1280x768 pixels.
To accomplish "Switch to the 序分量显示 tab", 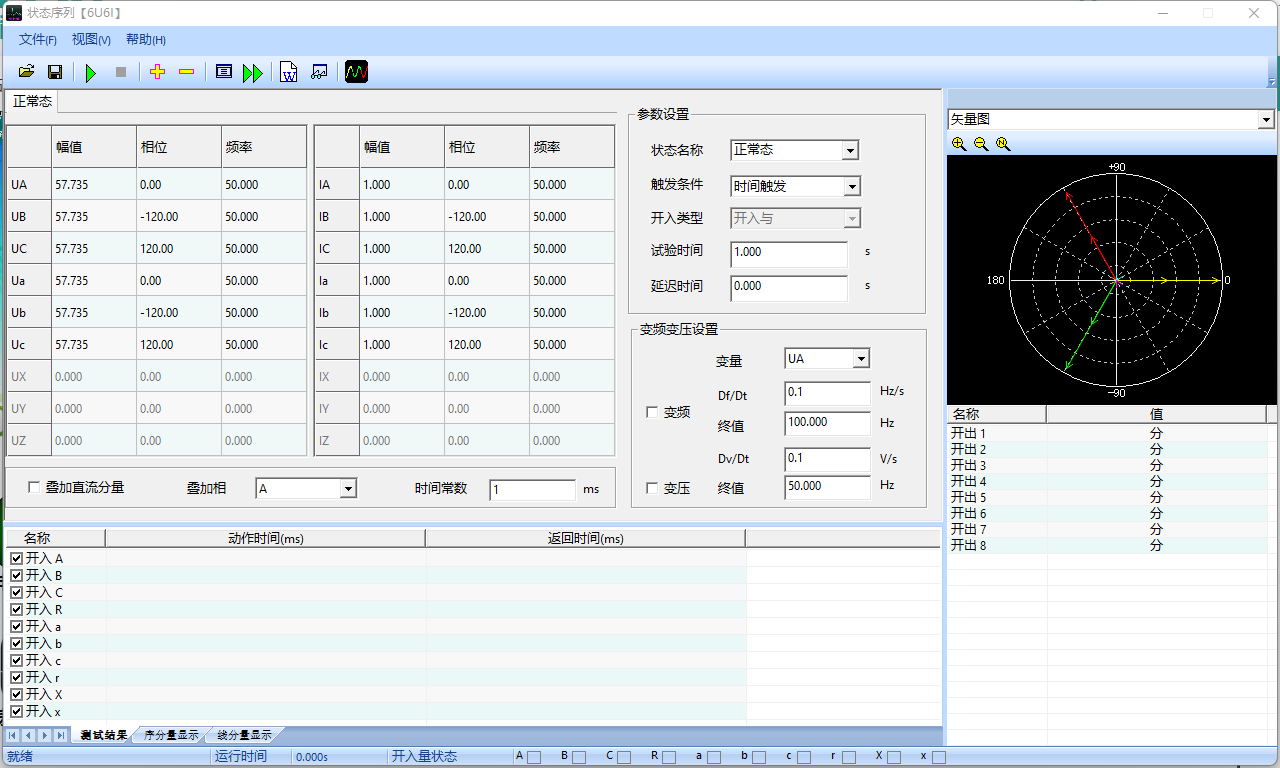I will (171, 735).
